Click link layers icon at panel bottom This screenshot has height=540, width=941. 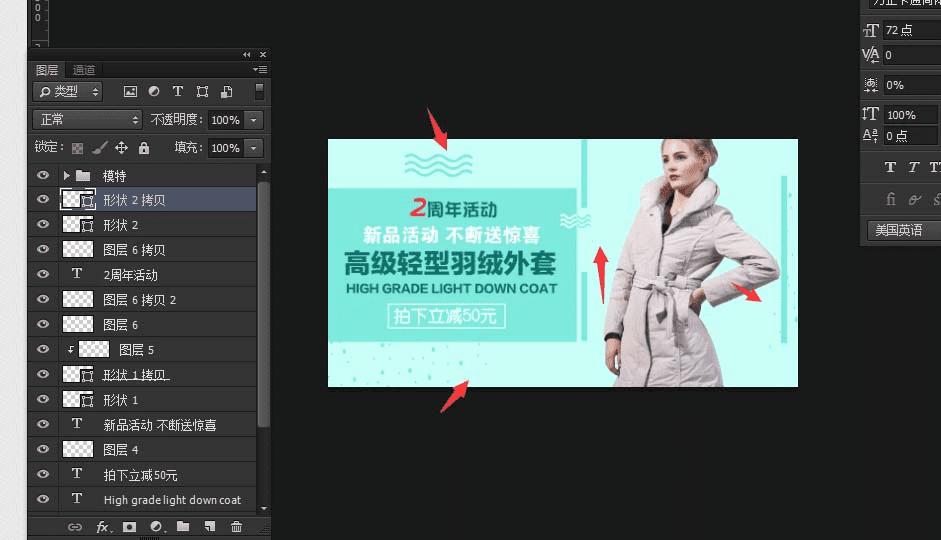74,527
